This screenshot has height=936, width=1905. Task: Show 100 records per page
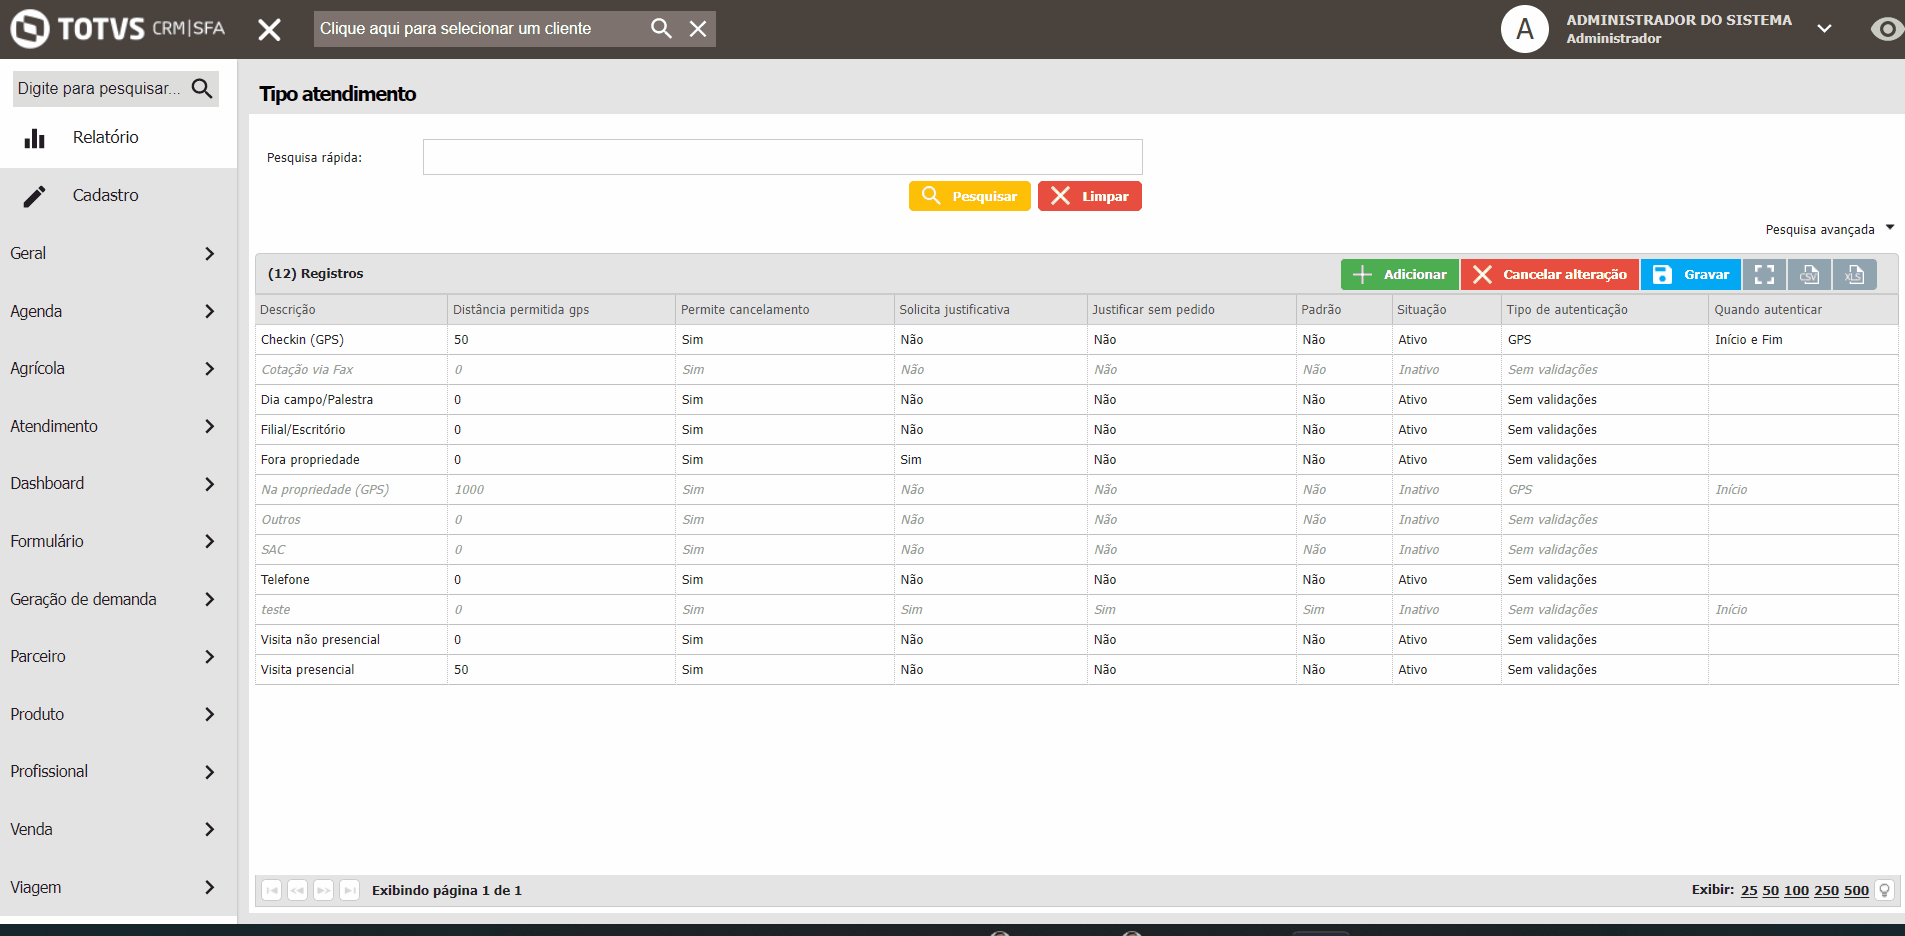1796,890
